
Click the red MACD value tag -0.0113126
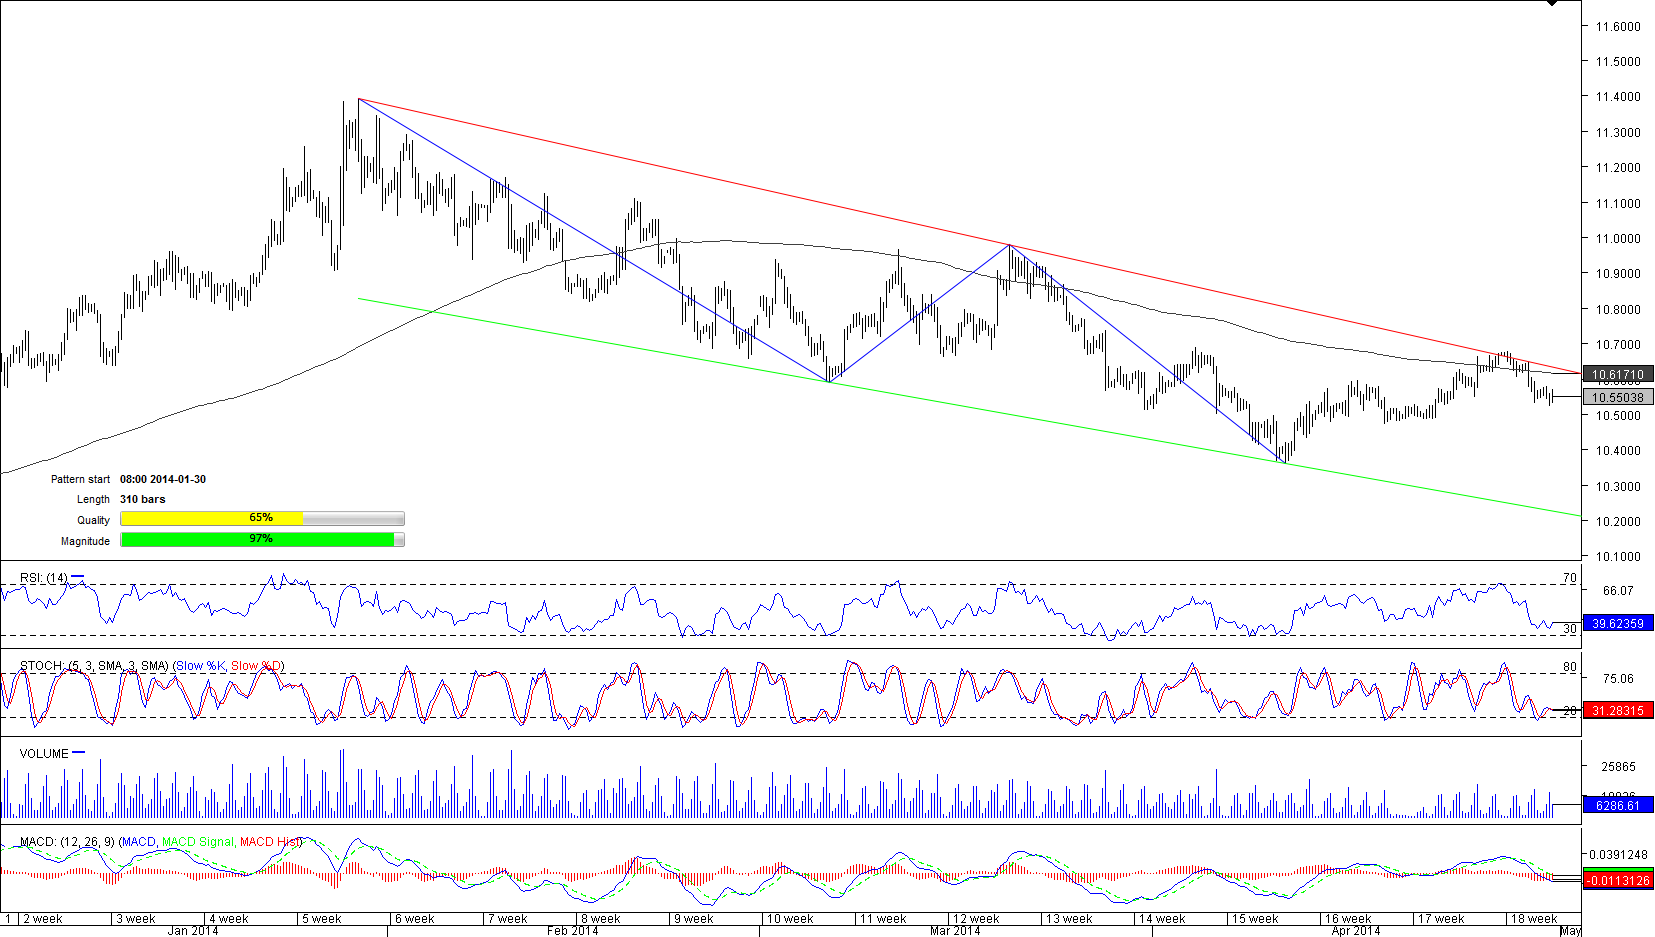pos(1617,881)
